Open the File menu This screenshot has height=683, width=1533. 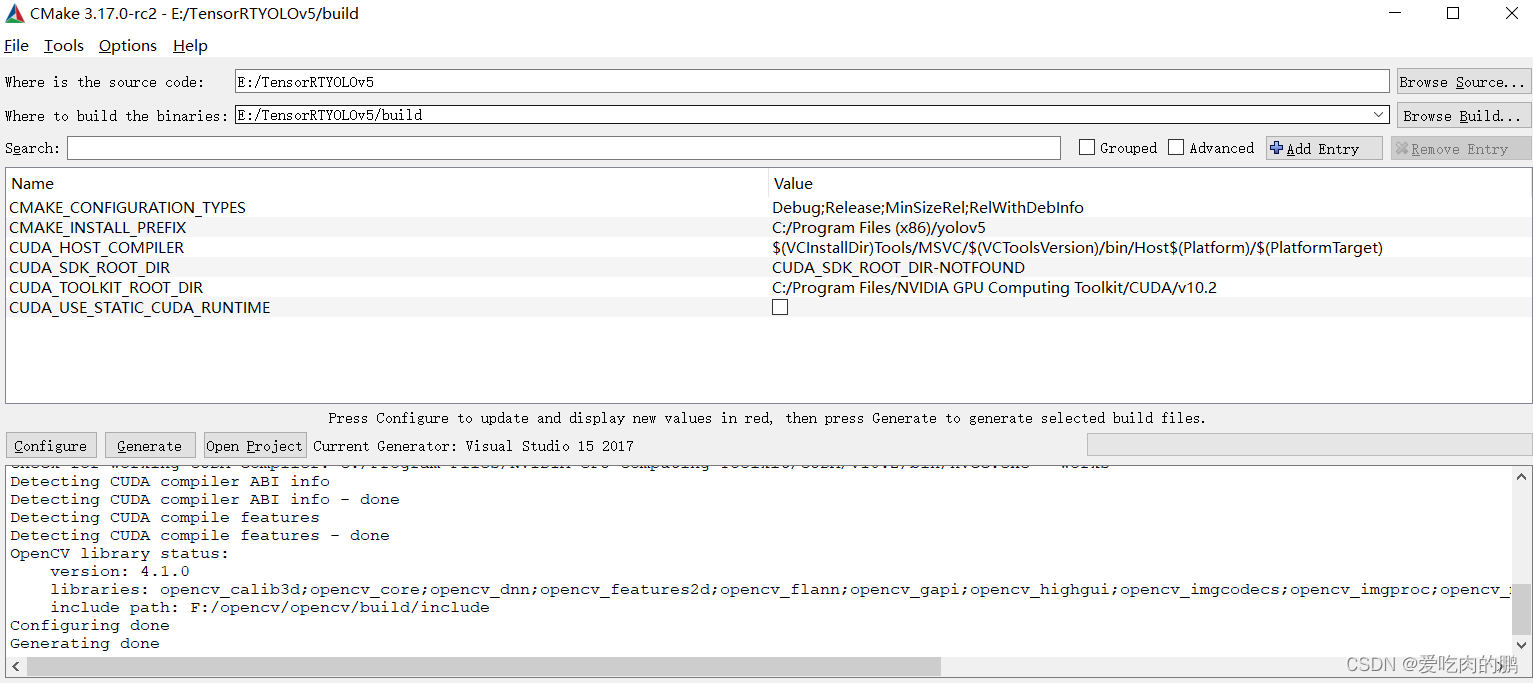click(x=16, y=45)
